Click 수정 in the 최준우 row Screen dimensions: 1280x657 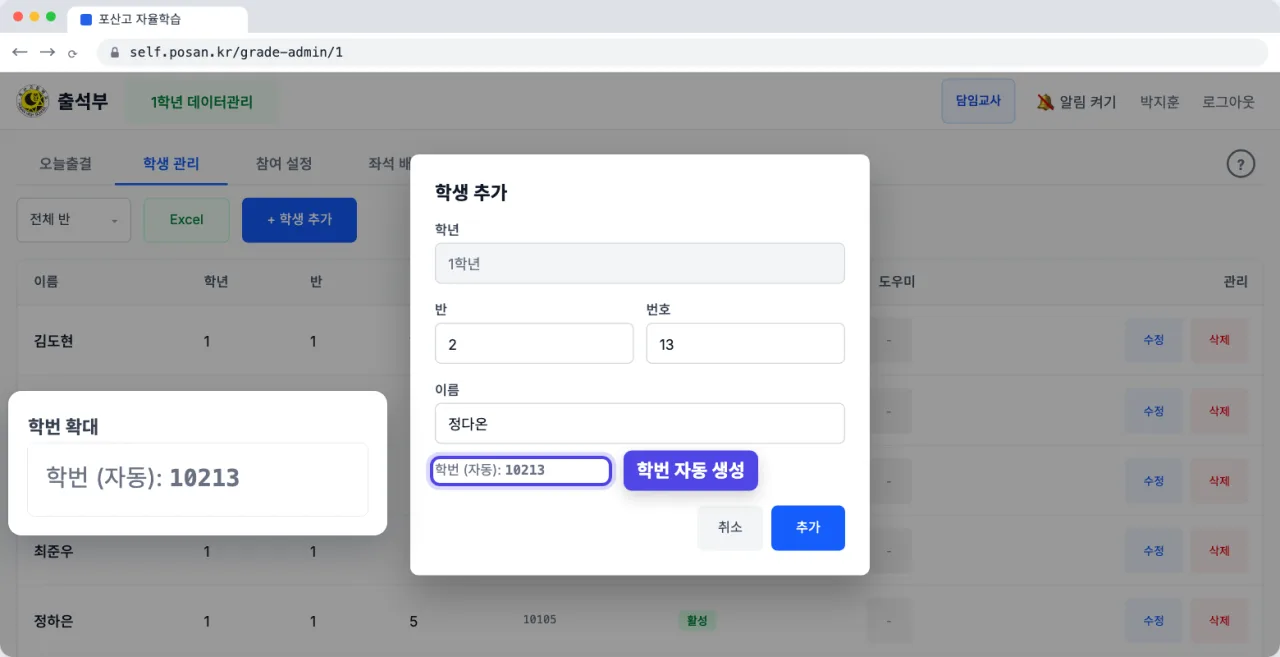pos(1153,551)
